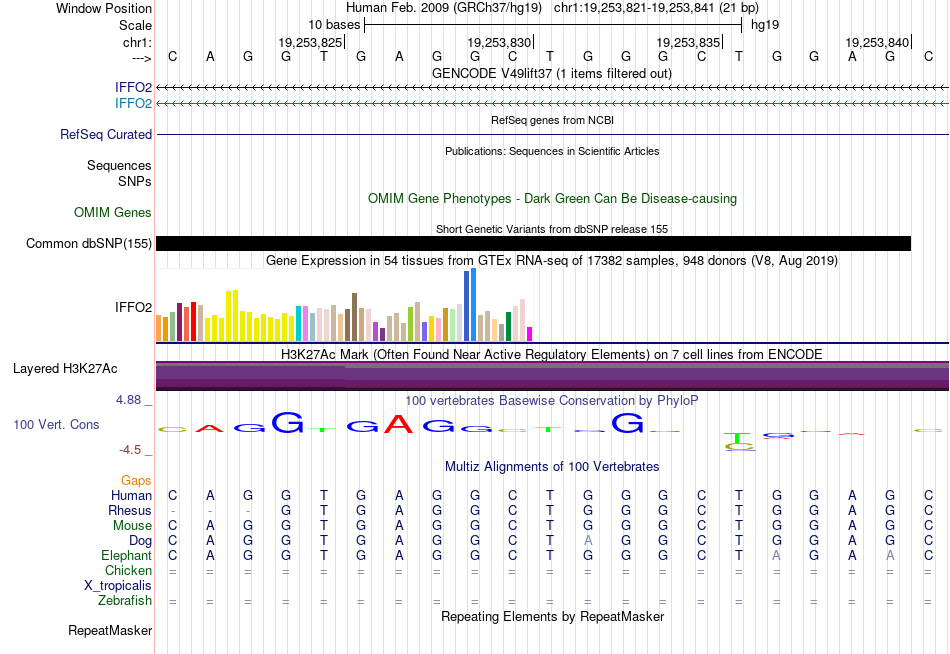
Task: Select the Common dbSNP(155) label
Action: pos(88,244)
